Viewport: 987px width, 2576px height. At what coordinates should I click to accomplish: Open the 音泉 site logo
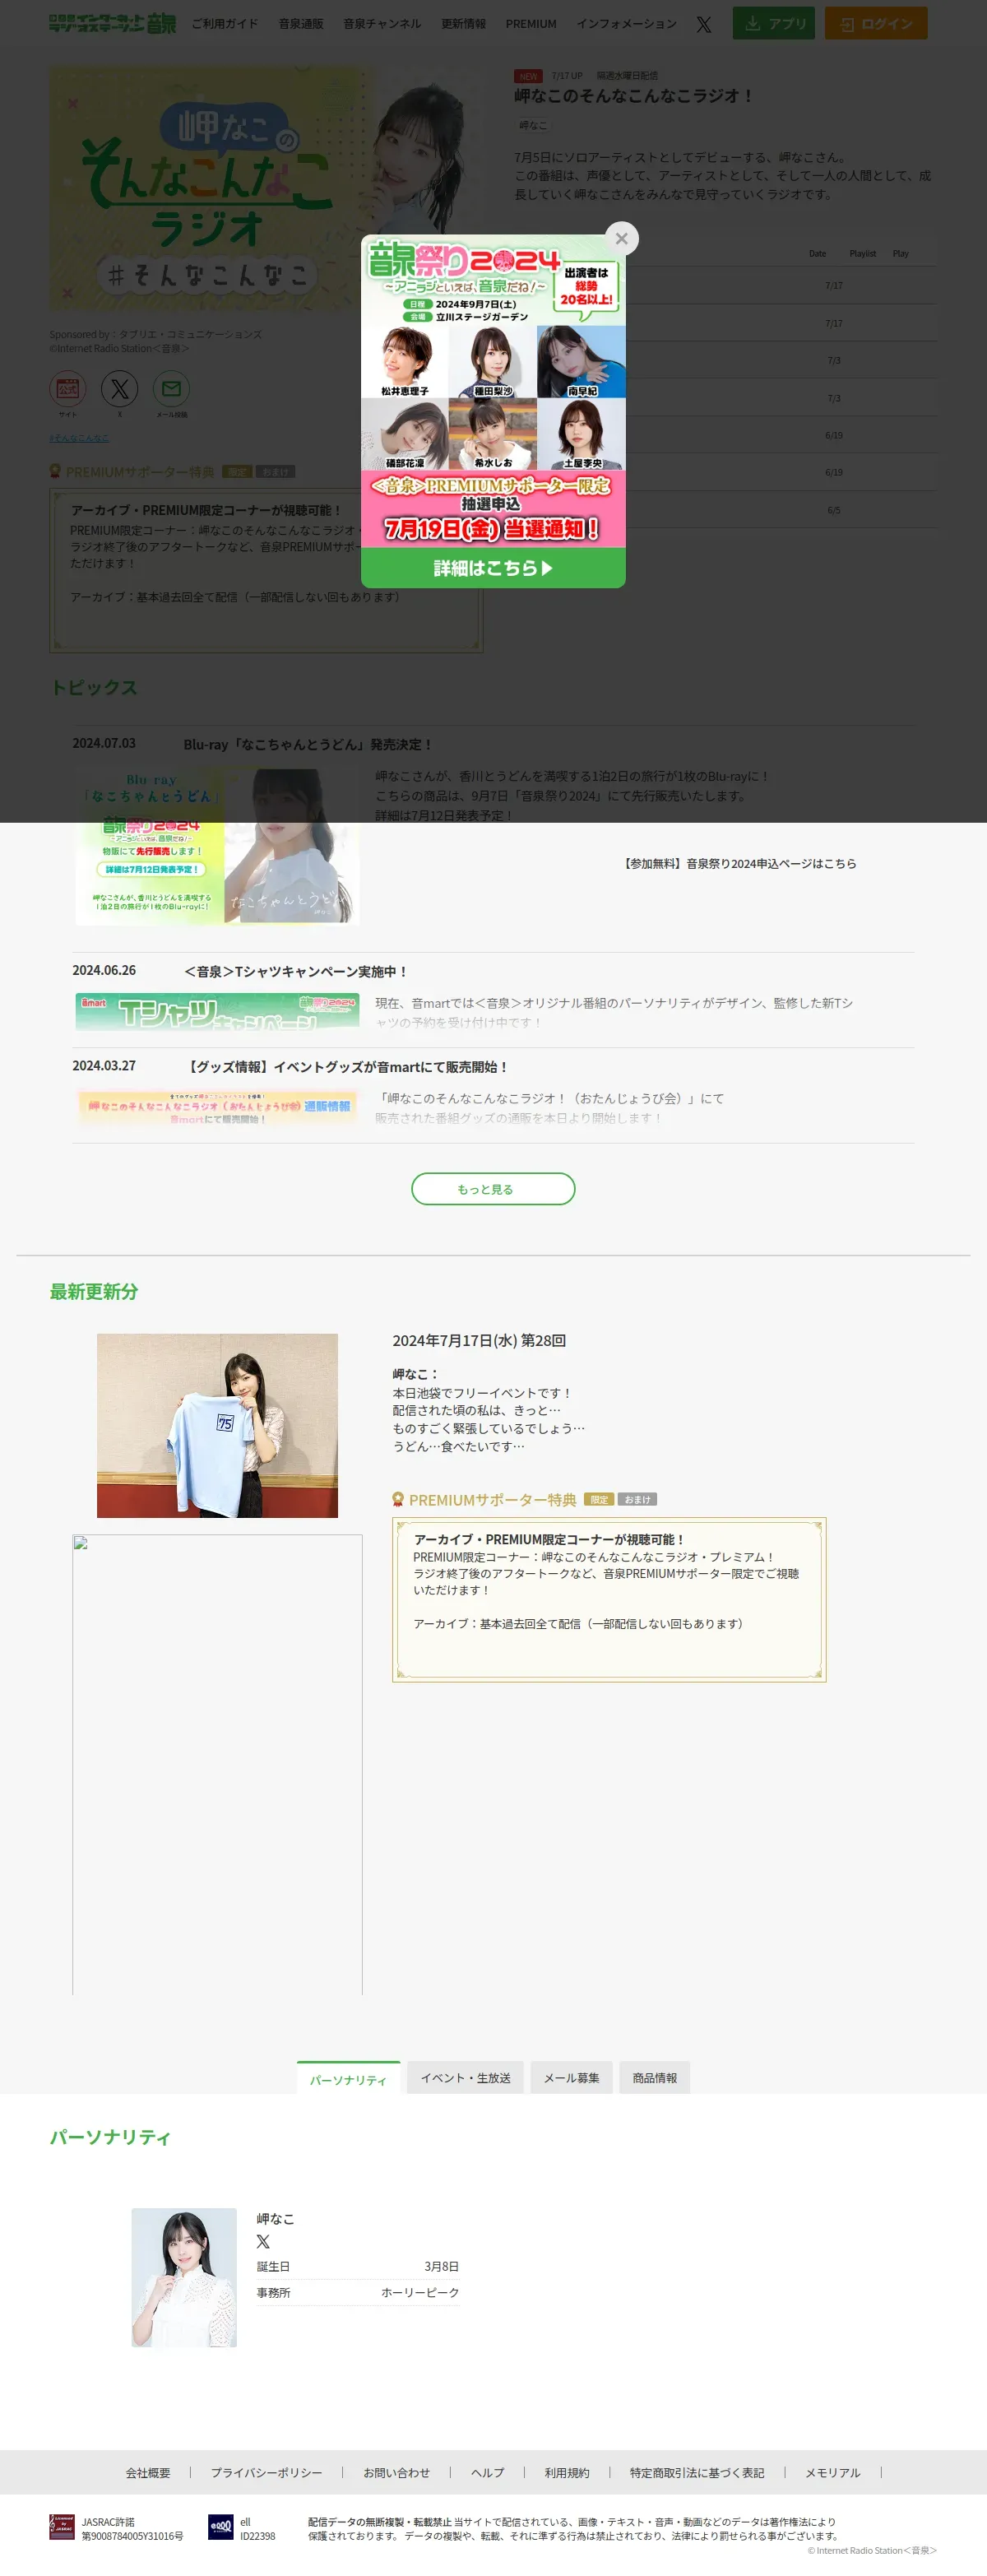point(111,23)
